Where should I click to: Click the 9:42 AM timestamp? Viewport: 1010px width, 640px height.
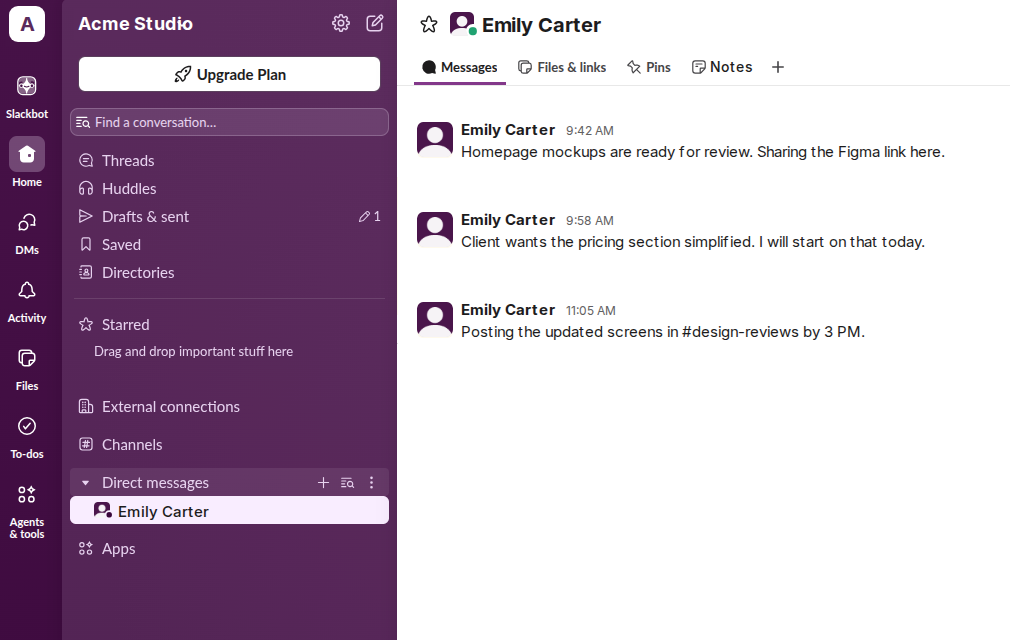[589, 131]
